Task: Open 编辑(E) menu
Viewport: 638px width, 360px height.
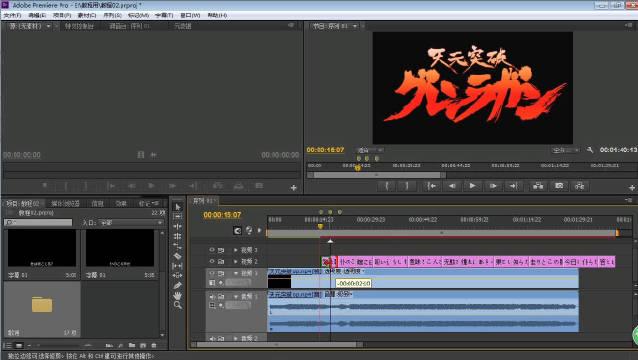Action: 37,15
